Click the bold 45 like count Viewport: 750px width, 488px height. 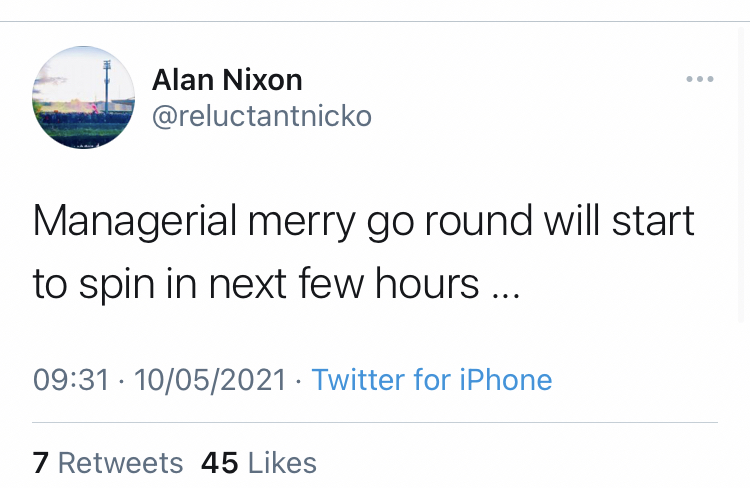tap(220, 463)
